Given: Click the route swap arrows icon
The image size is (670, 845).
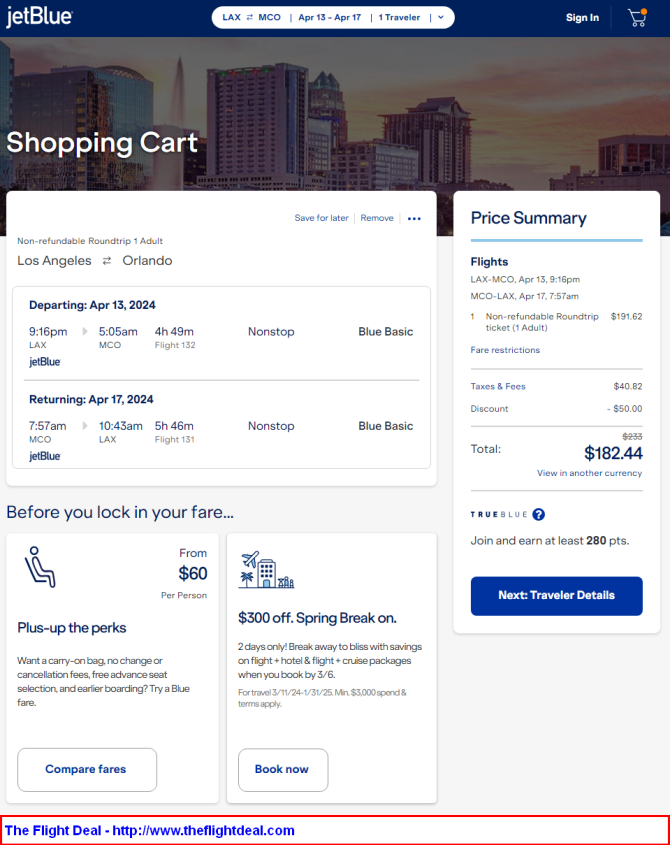Looking at the screenshot, I should [x=107, y=261].
